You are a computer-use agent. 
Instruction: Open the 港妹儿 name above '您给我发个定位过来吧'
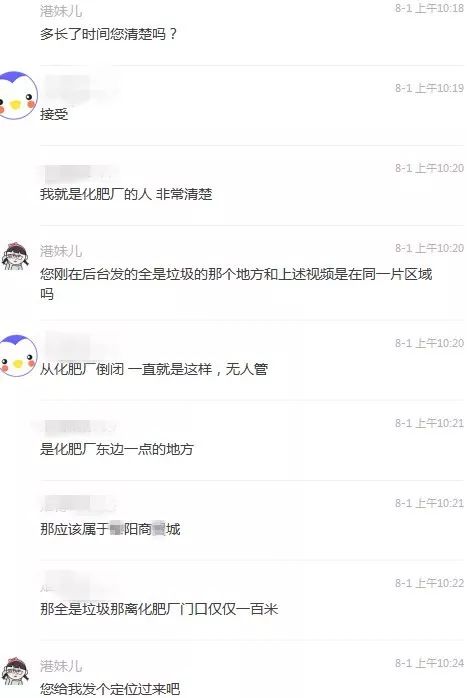point(61,666)
